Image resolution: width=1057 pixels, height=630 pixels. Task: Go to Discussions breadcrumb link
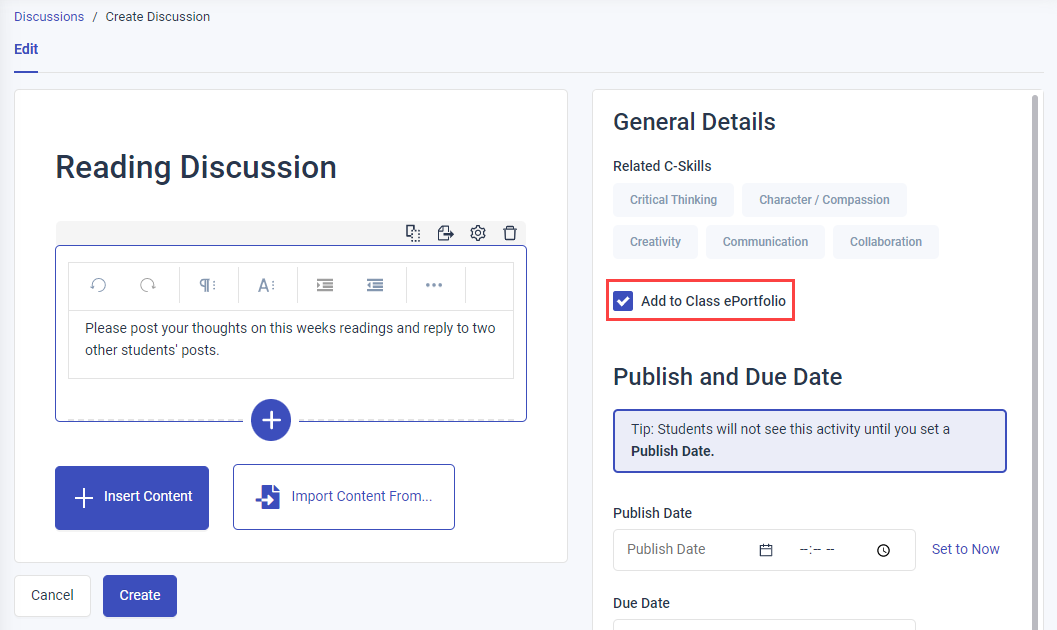click(49, 17)
